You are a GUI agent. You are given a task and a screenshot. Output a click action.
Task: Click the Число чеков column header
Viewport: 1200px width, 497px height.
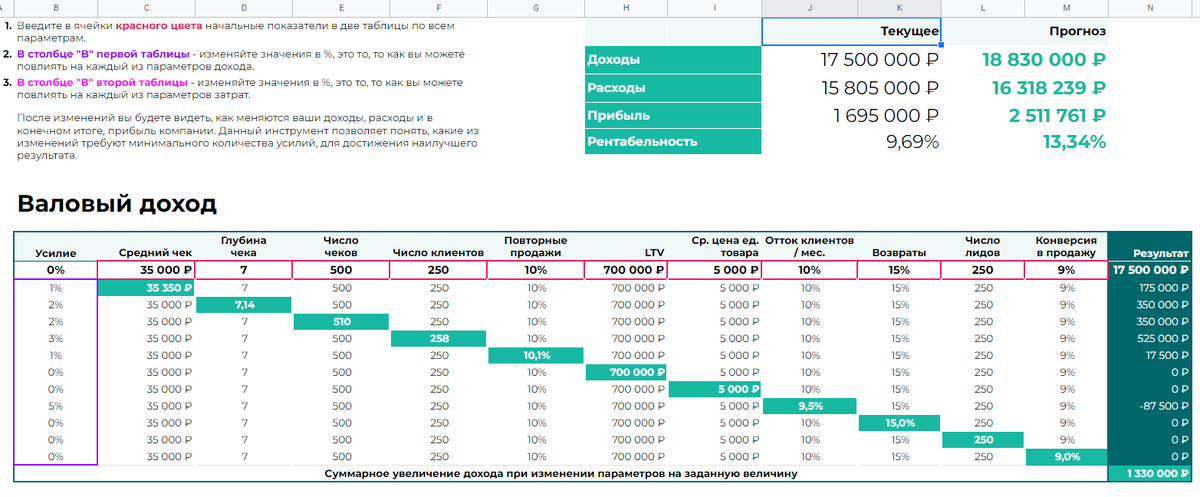(342, 246)
